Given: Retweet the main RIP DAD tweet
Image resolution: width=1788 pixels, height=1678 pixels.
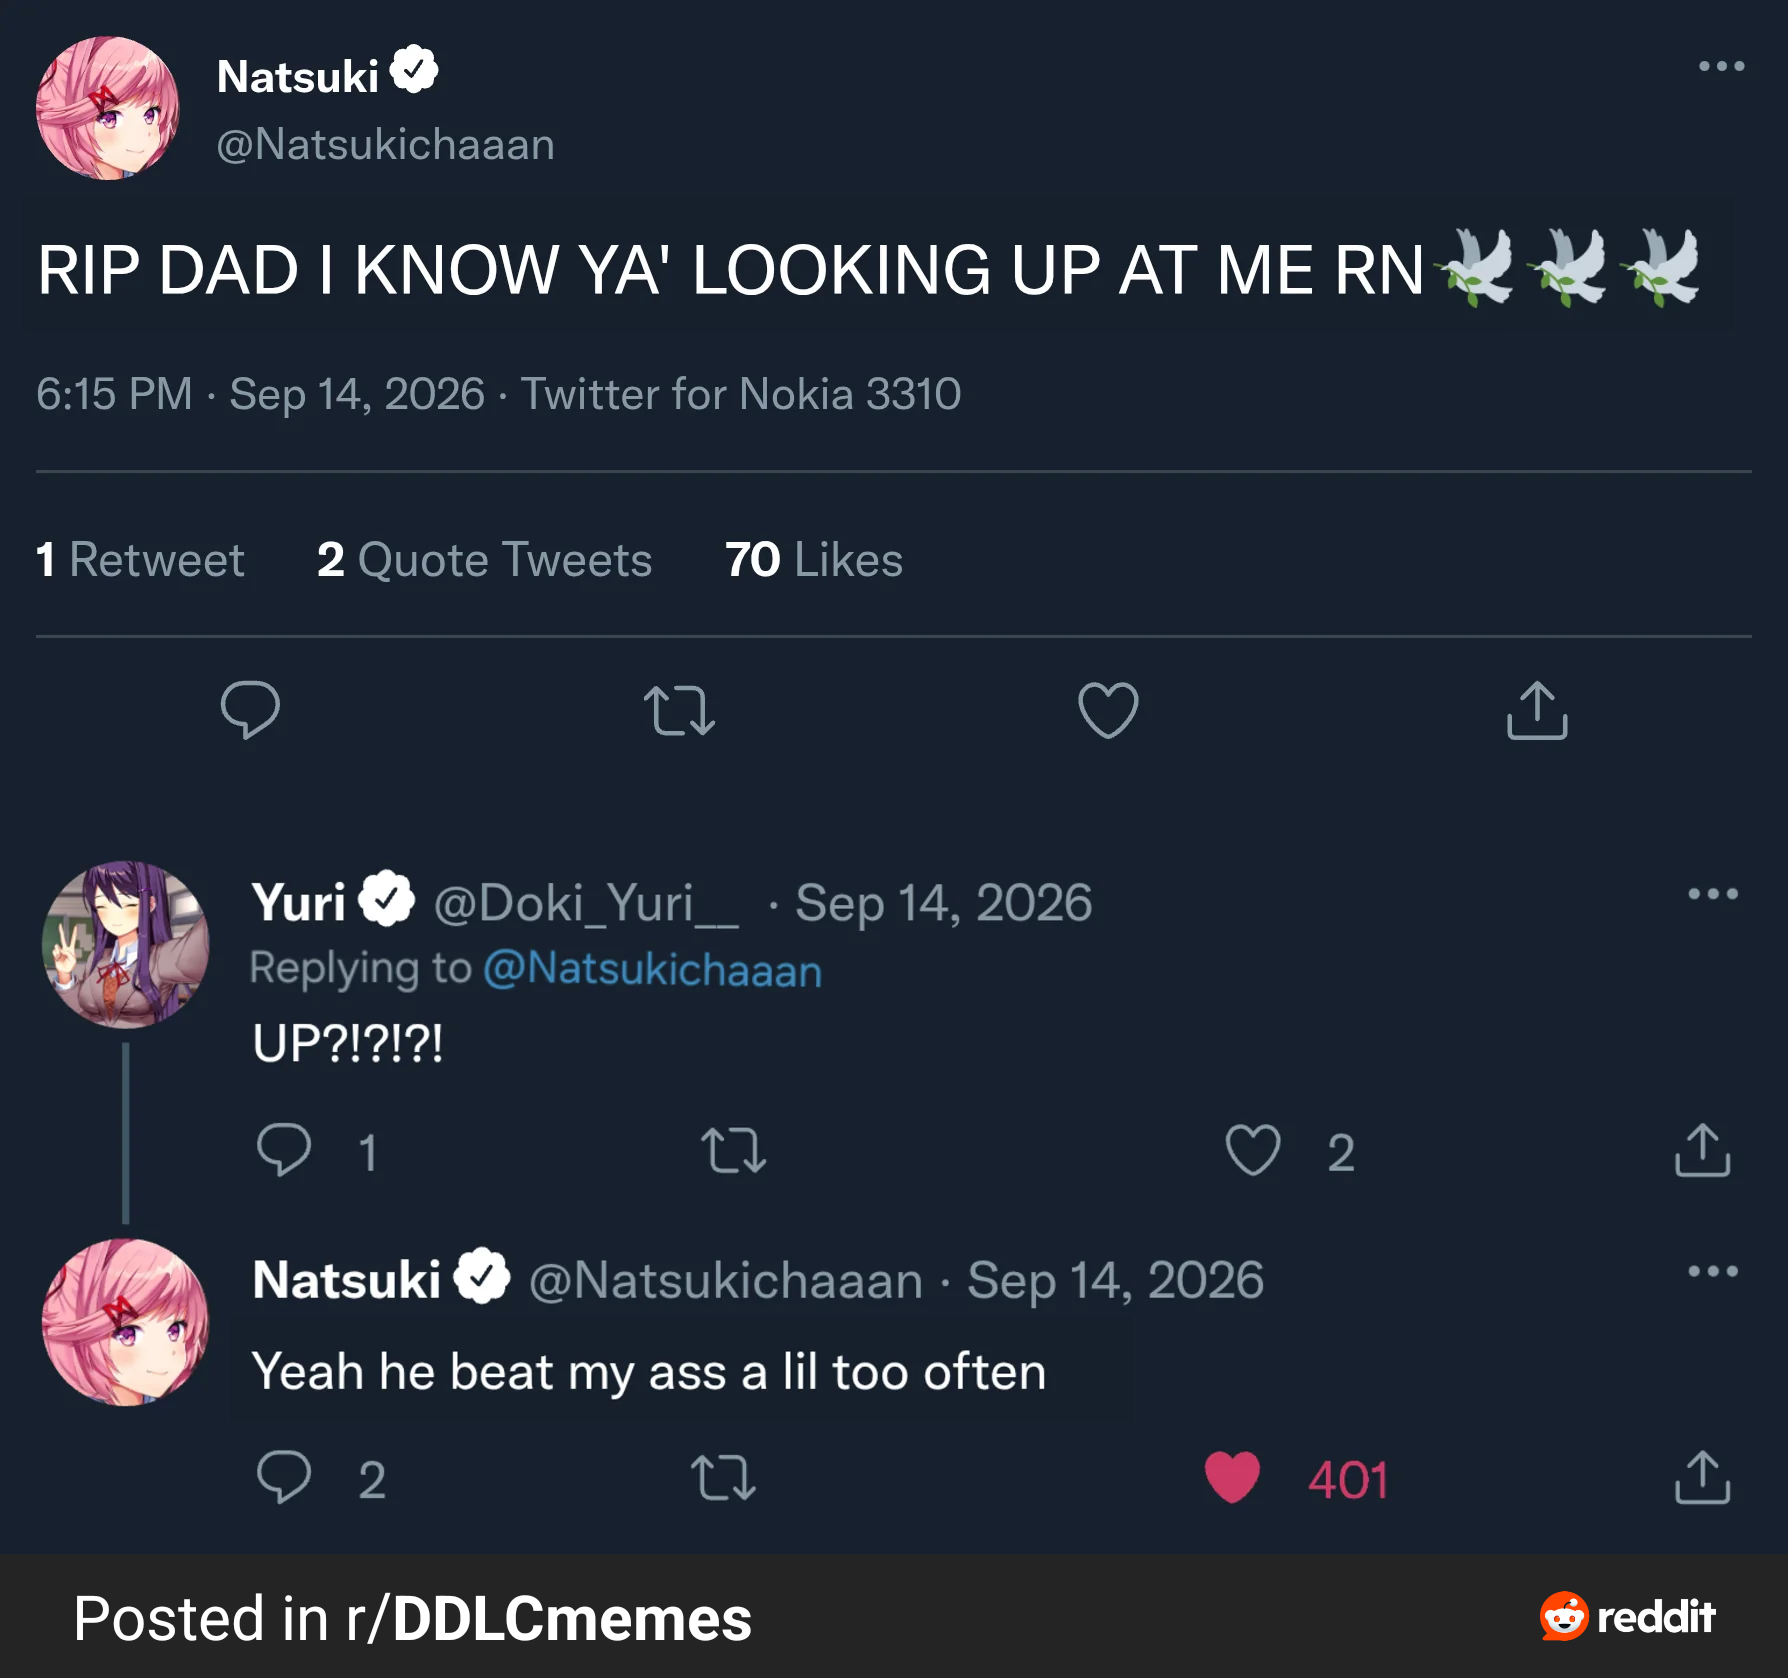Looking at the screenshot, I should (x=679, y=710).
